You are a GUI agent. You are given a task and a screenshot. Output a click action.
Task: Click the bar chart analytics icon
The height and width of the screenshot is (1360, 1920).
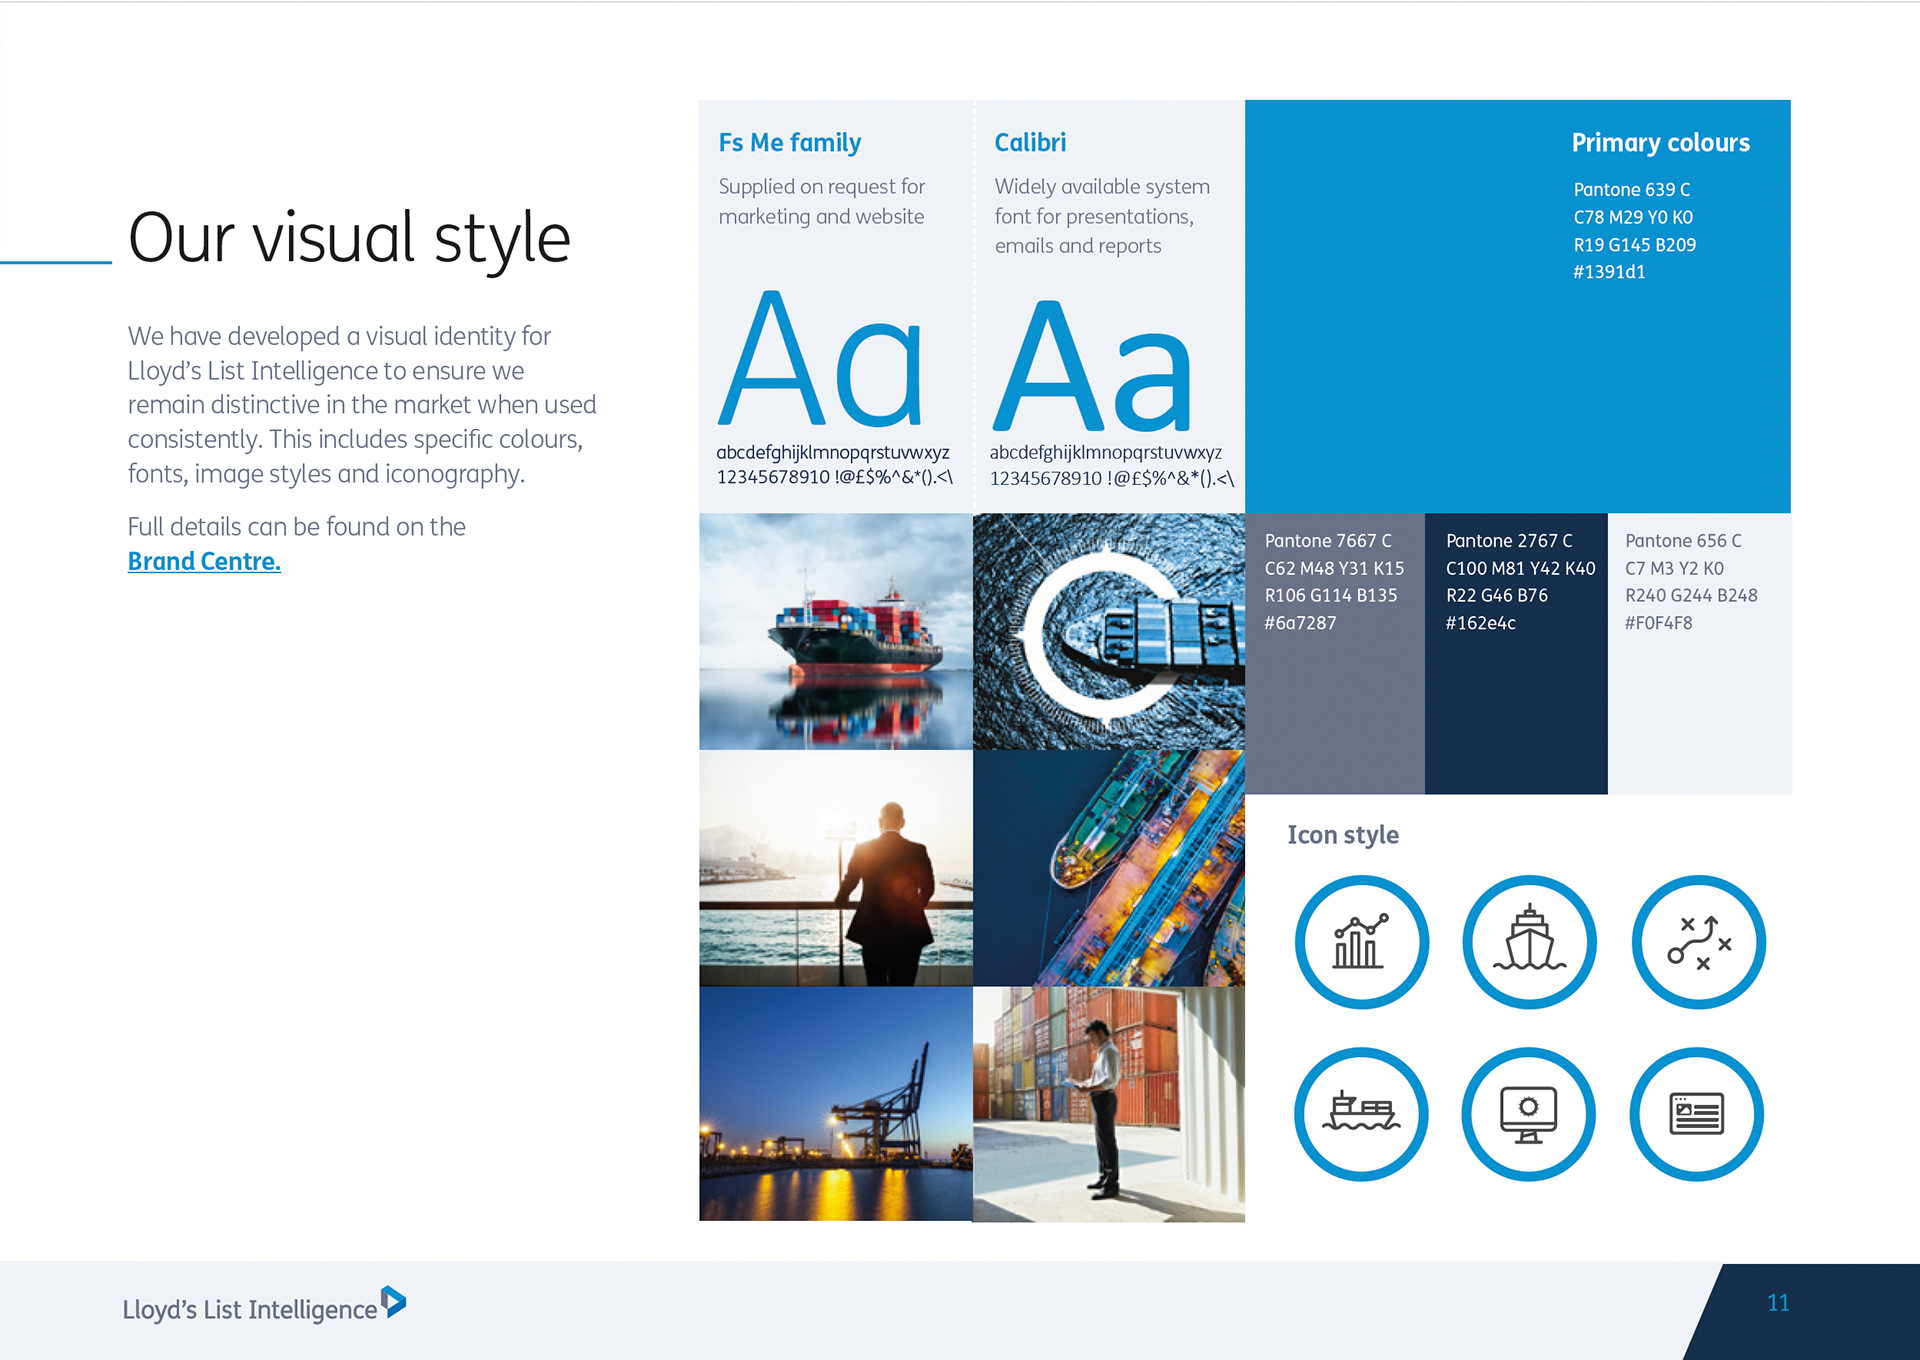pos(1361,942)
